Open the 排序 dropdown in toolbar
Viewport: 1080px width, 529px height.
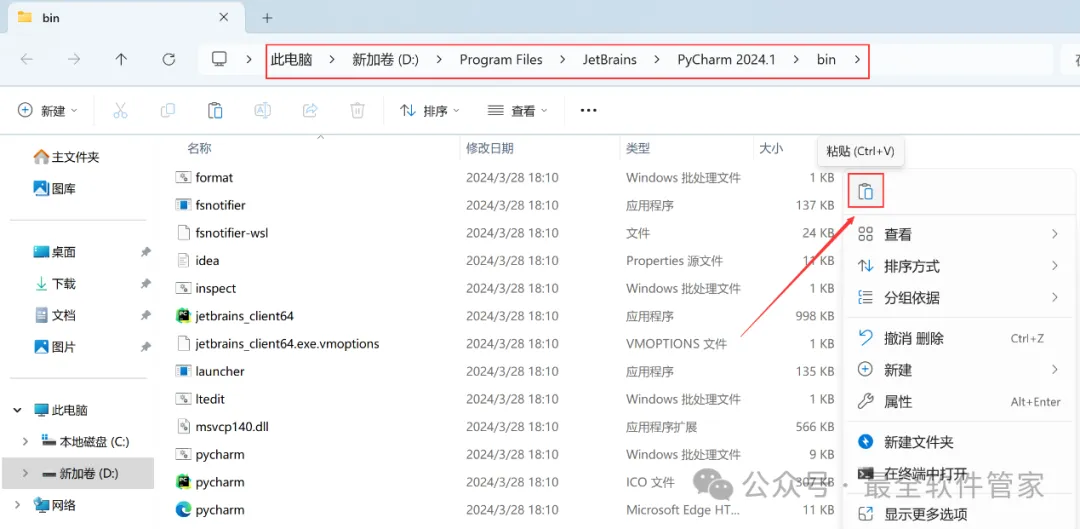pos(430,110)
